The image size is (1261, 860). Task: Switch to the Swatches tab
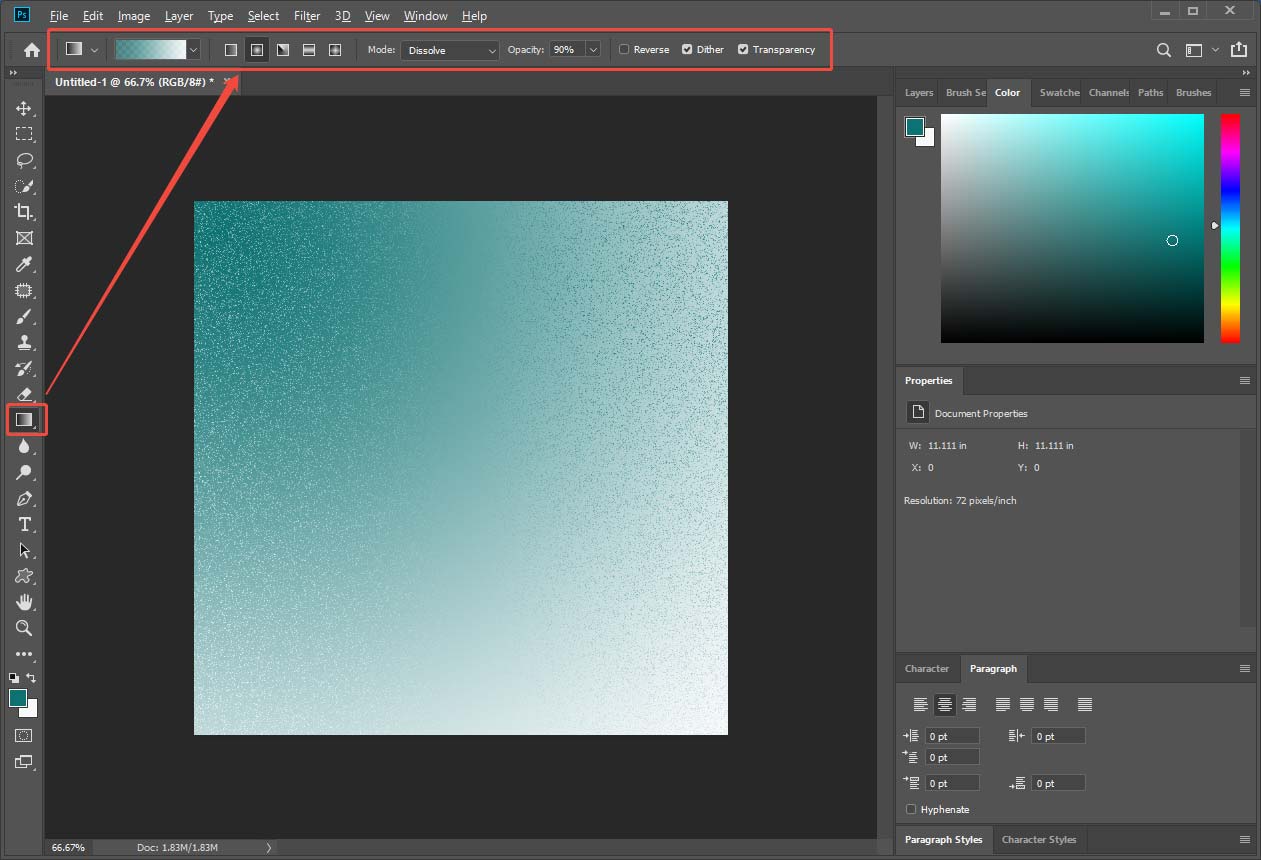1058,93
